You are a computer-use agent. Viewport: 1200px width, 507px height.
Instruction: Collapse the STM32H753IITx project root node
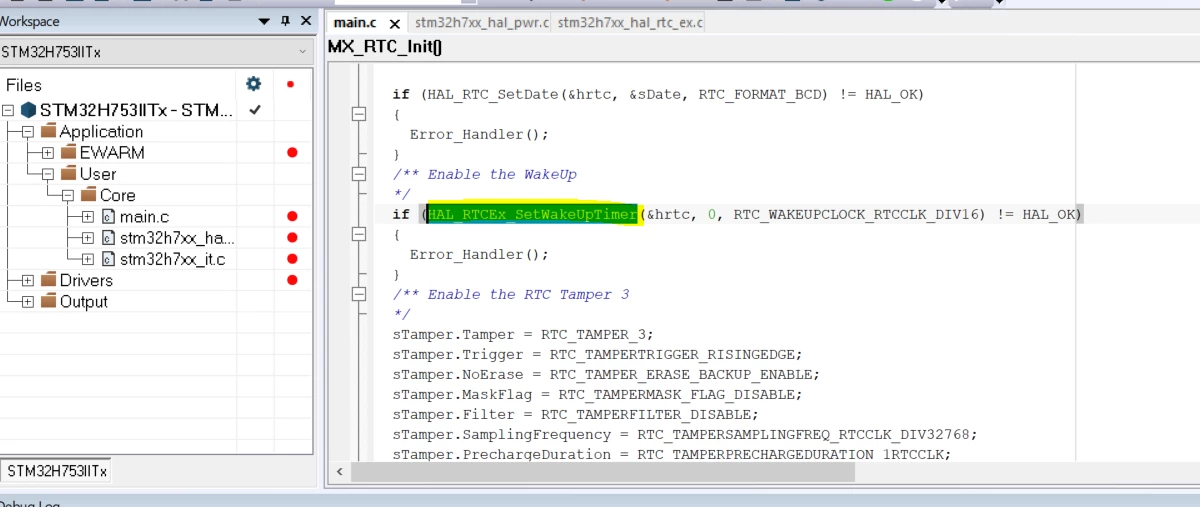[x=8, y=110]
